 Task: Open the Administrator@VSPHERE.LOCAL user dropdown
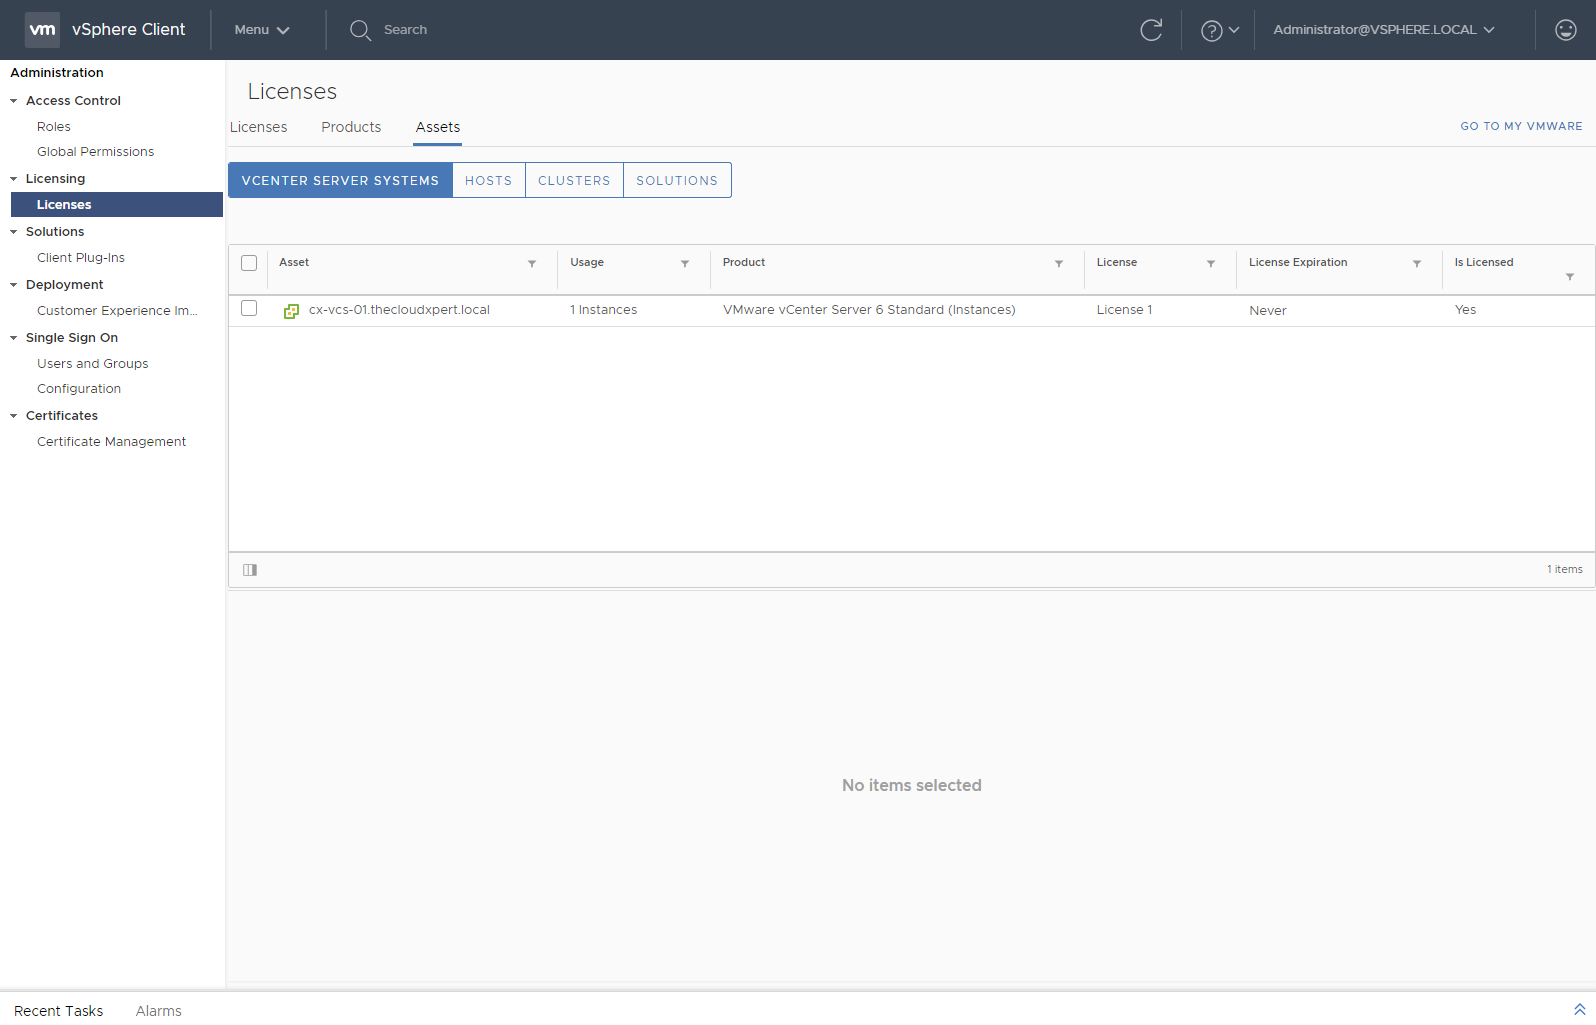click(1383, 30)
